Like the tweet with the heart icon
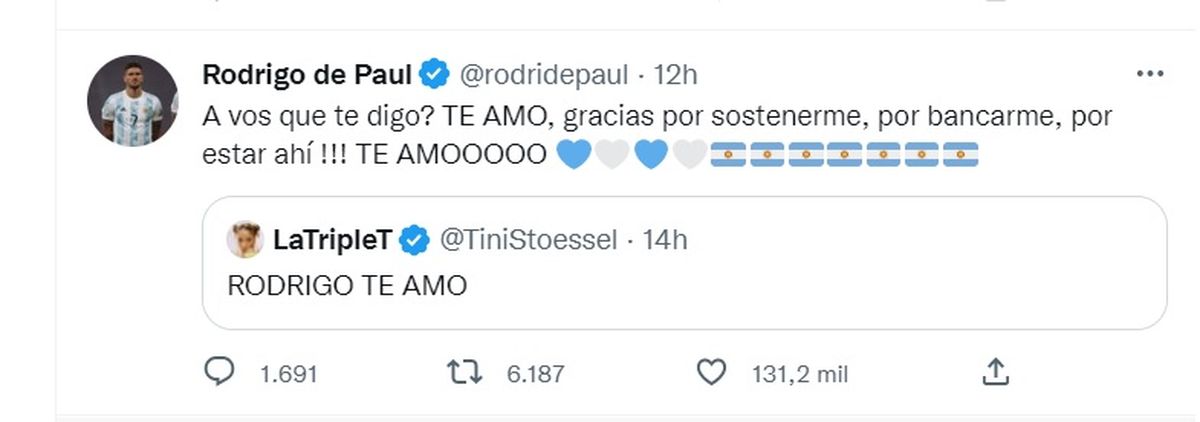 [x=710, y=373]
